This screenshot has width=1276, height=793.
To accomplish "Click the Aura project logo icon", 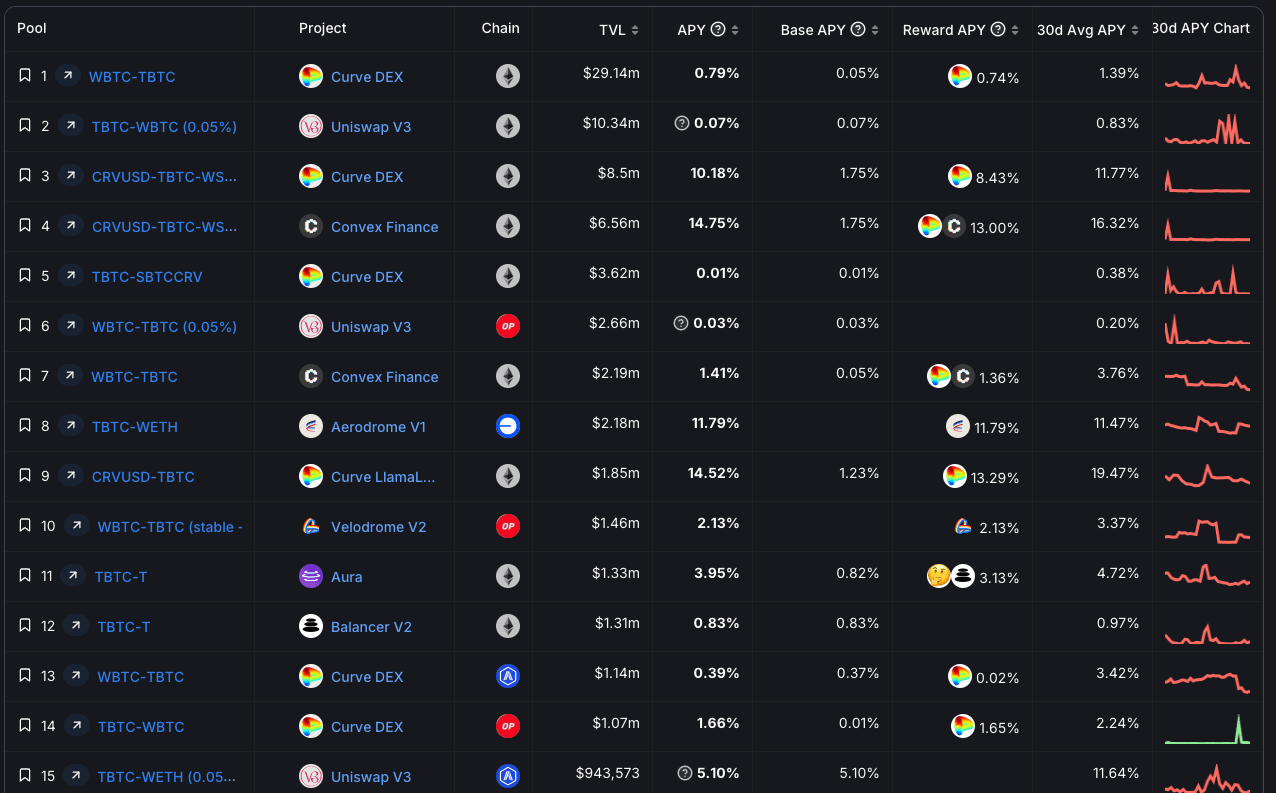I will point(311,576).
